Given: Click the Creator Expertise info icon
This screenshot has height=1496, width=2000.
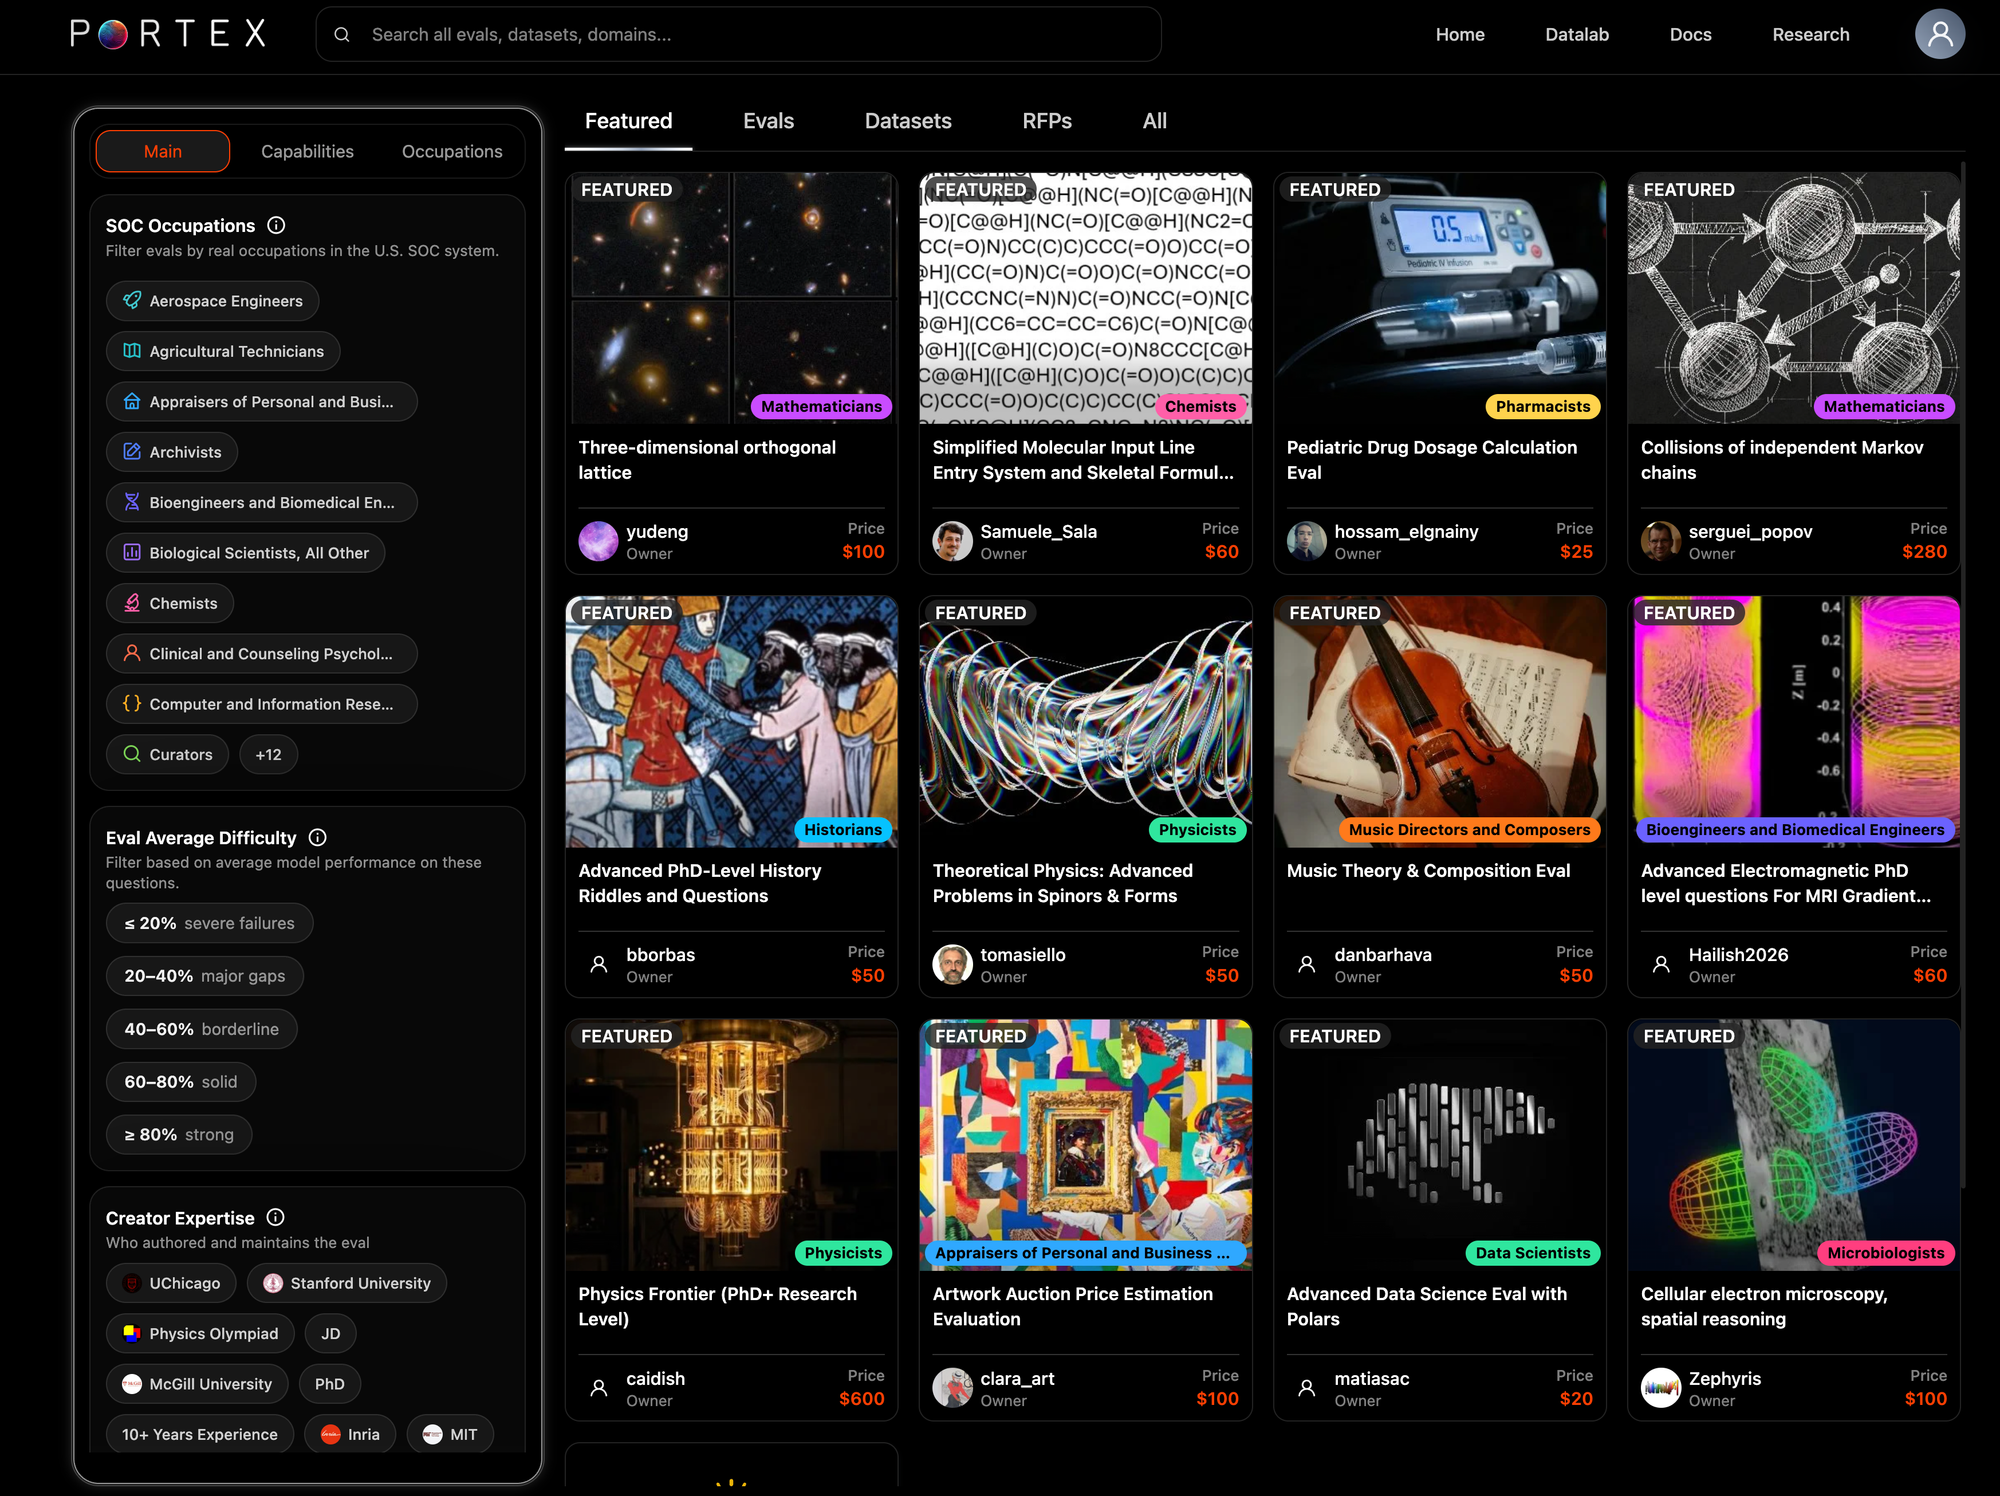Looking at the screenshot, I should pyautogui.click(x=276, y=1217).
